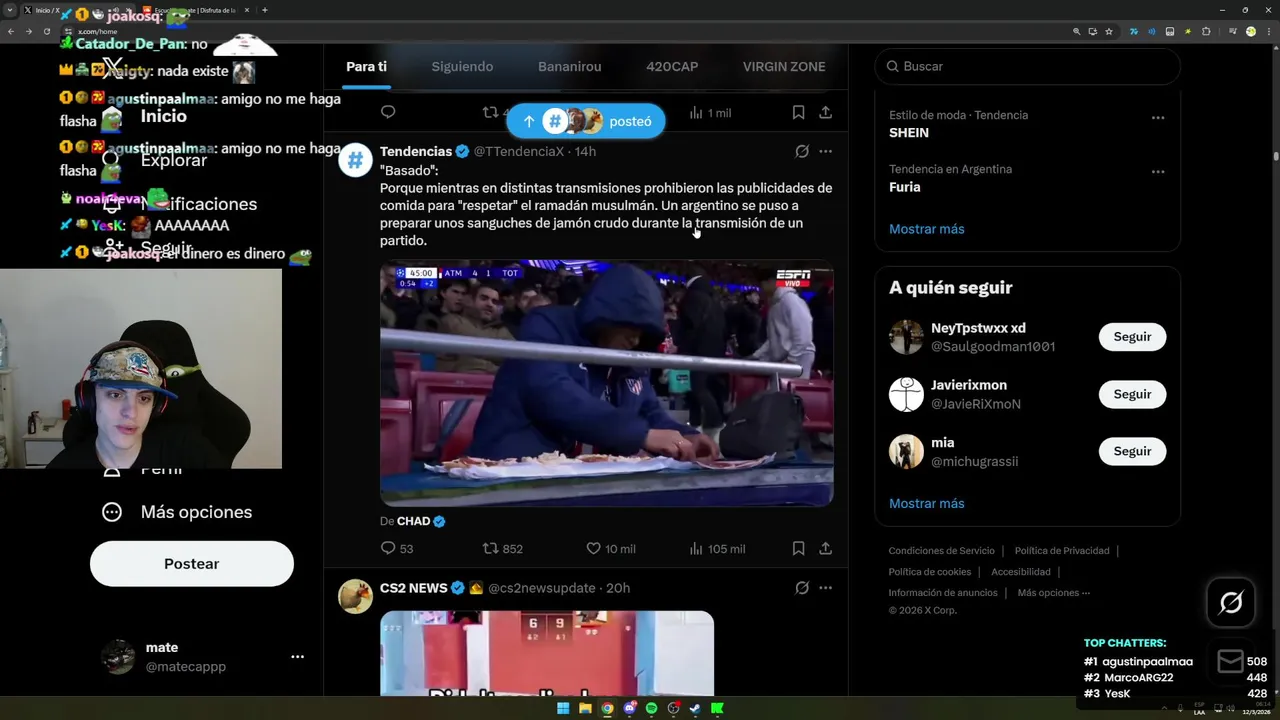
Task: Open options for Furia trend
Action: (1157, 172)
